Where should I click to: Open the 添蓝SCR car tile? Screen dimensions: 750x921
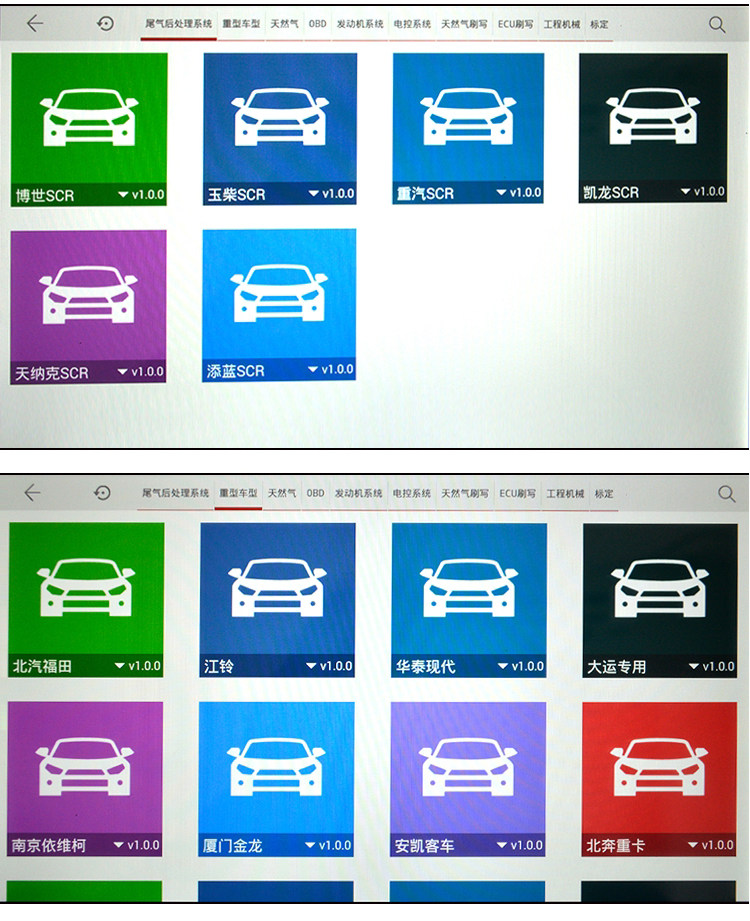(279, 305)
